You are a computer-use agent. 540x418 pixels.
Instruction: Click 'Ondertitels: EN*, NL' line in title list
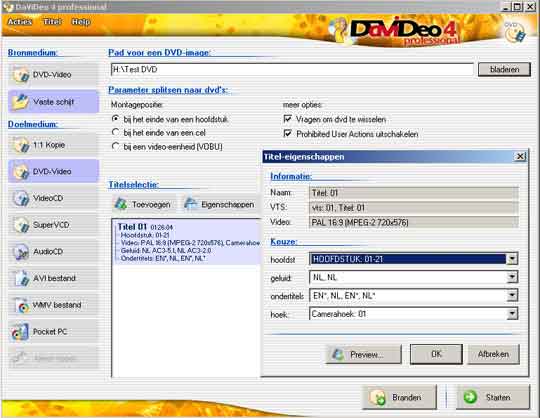(163, 259)
